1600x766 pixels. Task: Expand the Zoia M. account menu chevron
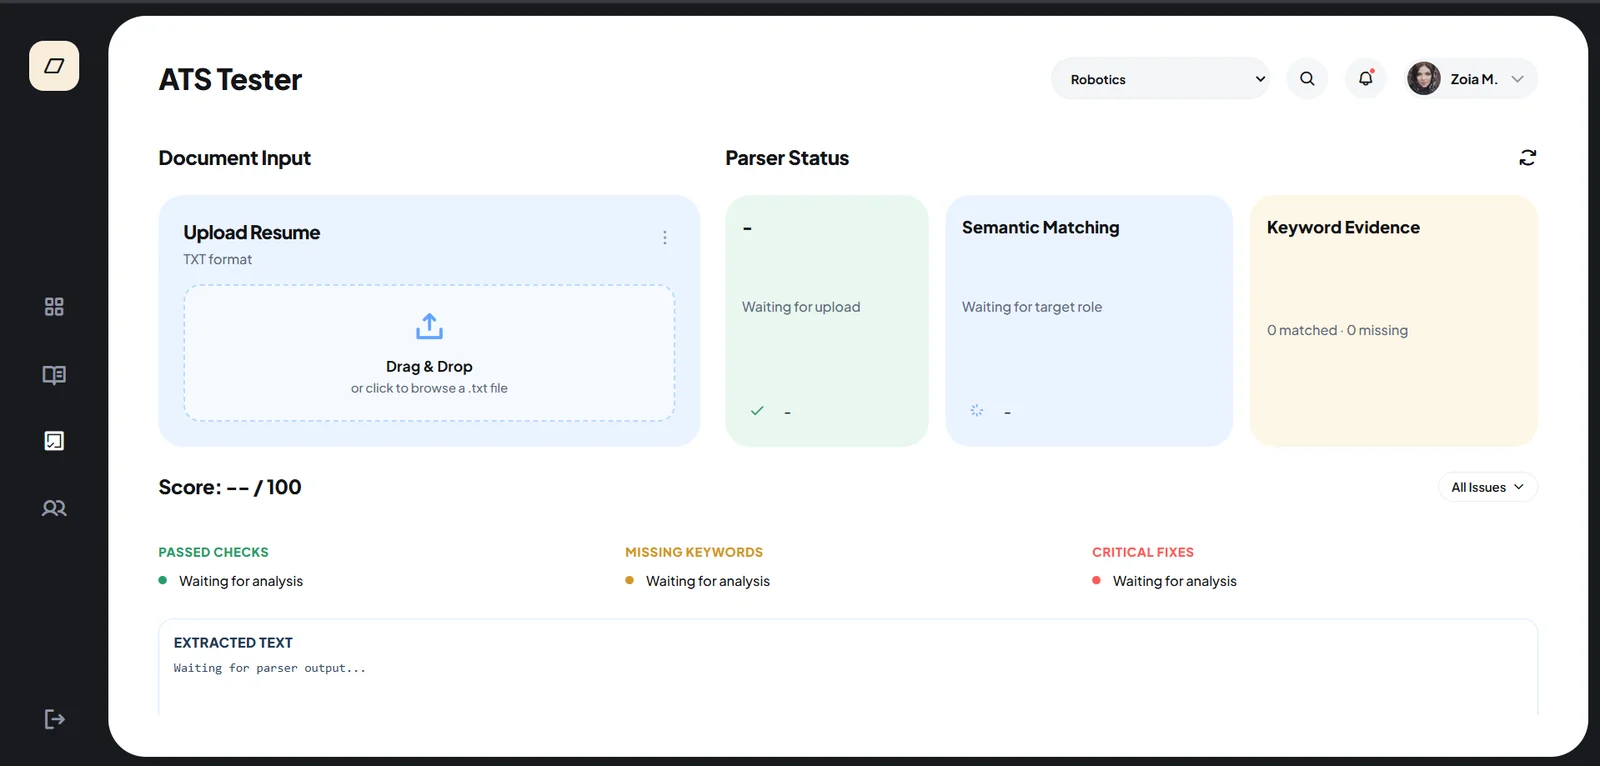(1517, 79)
